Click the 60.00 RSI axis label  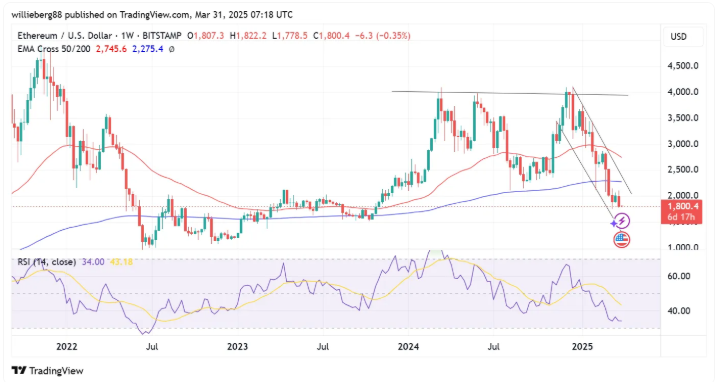[x=680, y=276]
